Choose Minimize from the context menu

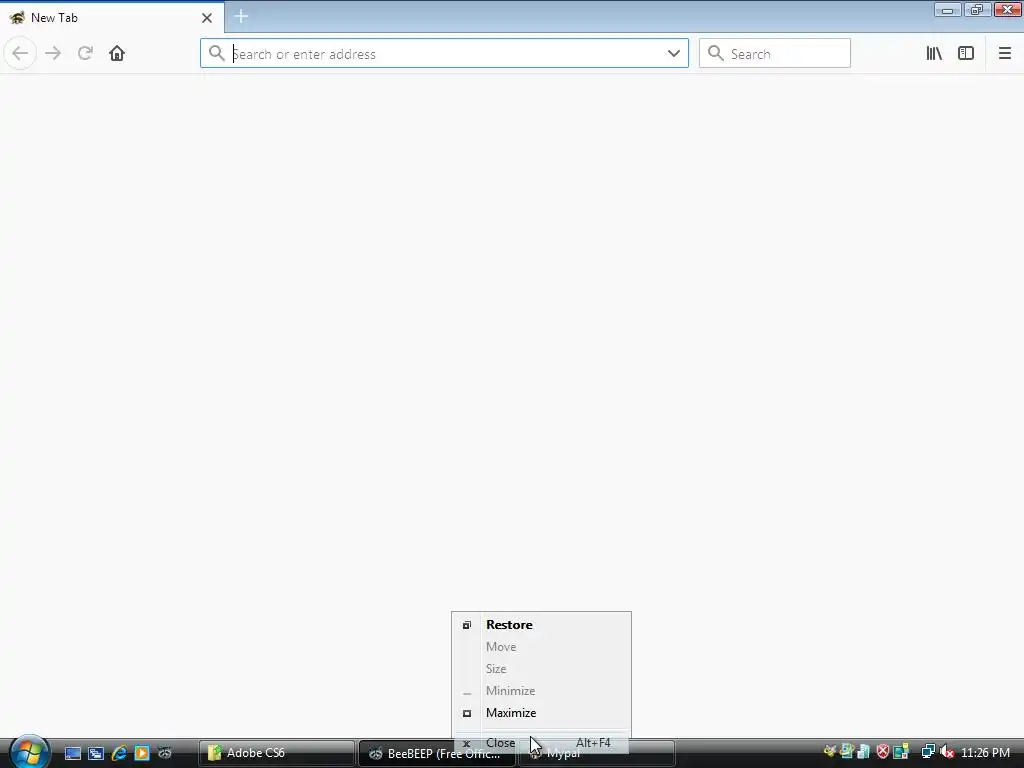point(541,691)
